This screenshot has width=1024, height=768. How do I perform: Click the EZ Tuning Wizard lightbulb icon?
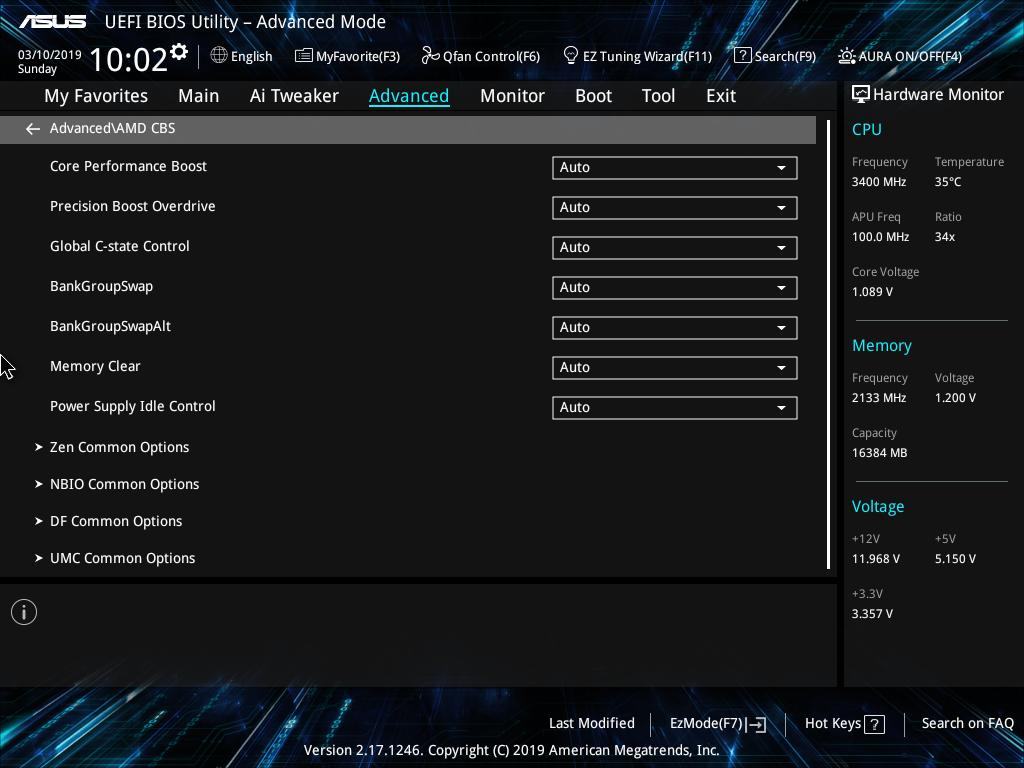[570, 56]
